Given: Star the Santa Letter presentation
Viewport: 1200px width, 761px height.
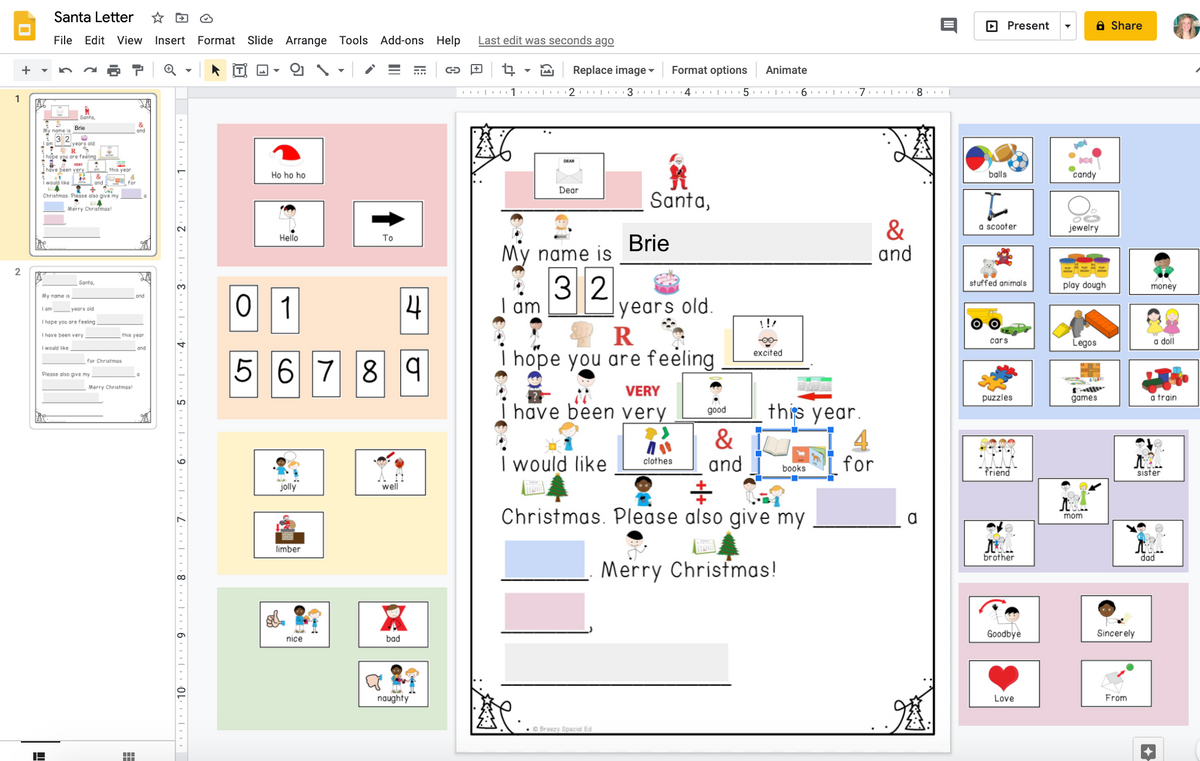Looking at the screenshot, I should click(x=156, y=17).
